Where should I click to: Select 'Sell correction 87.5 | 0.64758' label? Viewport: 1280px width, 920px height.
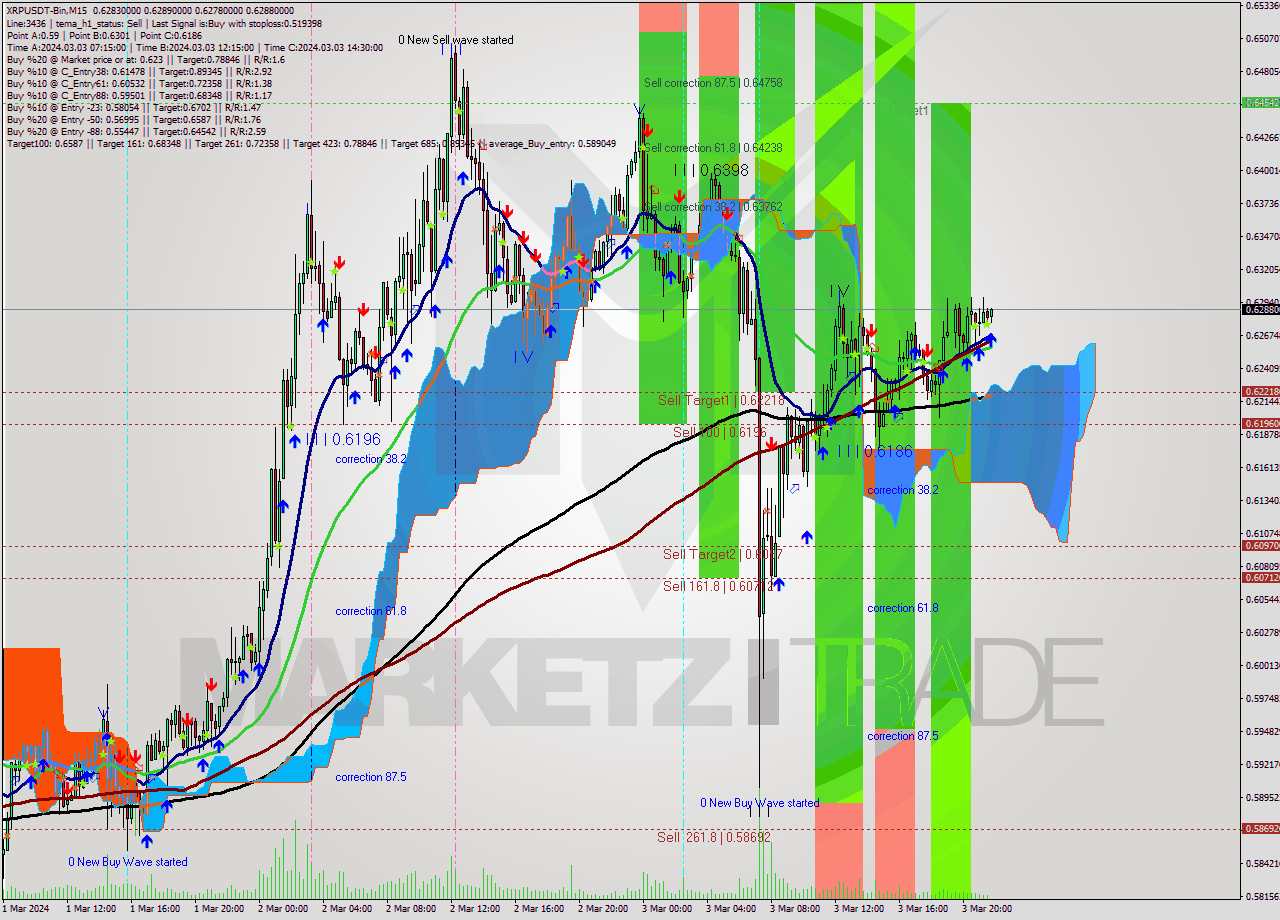coord(713,83)
